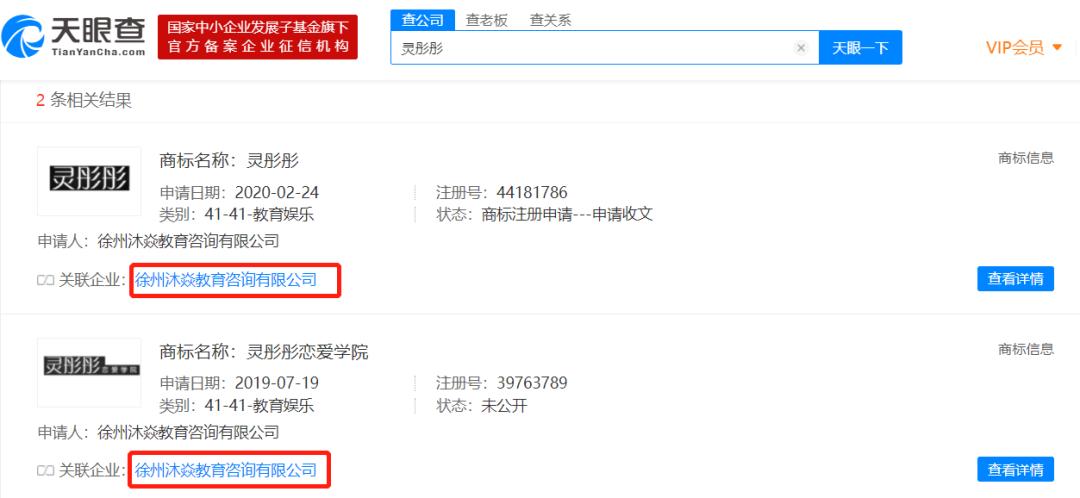
Task: Click the 天眼一下 search button
Action: [860, 48]
